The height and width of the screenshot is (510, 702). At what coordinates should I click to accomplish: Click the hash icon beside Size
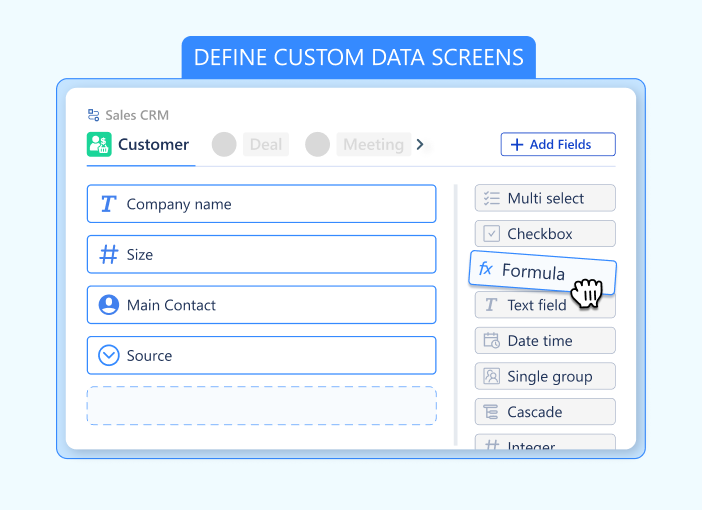pyautogui.click(x=108, y=255)
